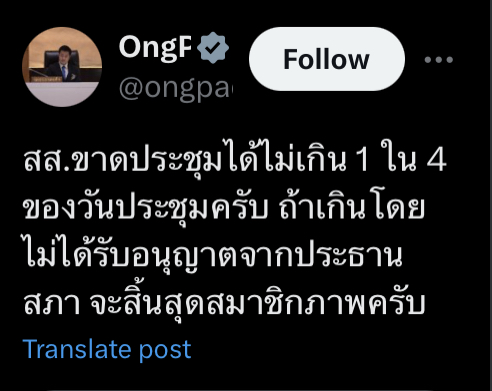Open the circular profile picture
Image resolution: width=492 pixels, height=391 pixels.
point(62,67)
